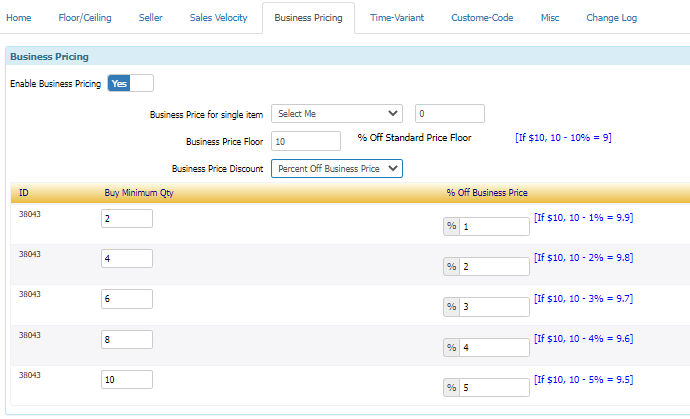The image size is (690, 419).
Task: Return to the Home tab
Action: click(19, 18)
